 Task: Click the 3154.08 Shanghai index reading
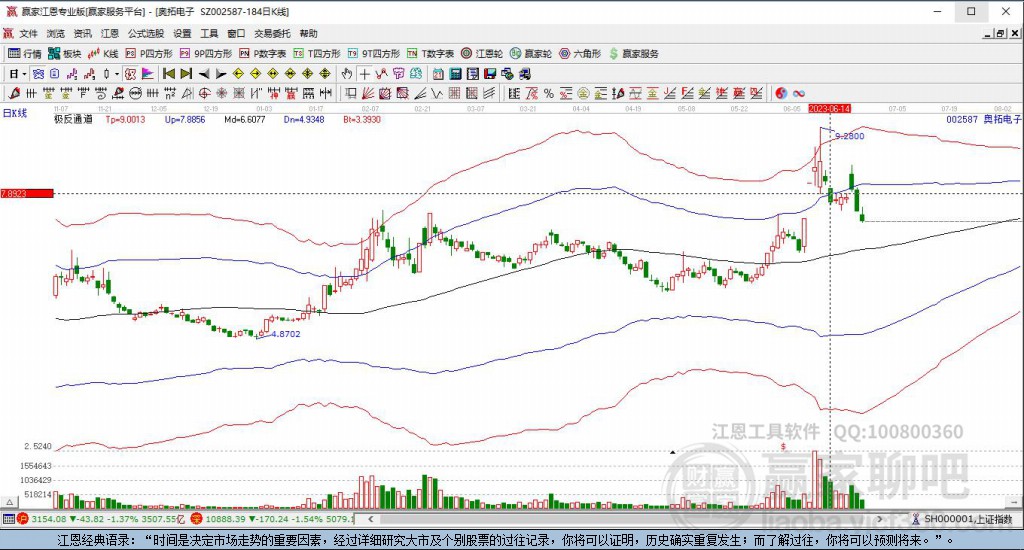pos(49,519)
